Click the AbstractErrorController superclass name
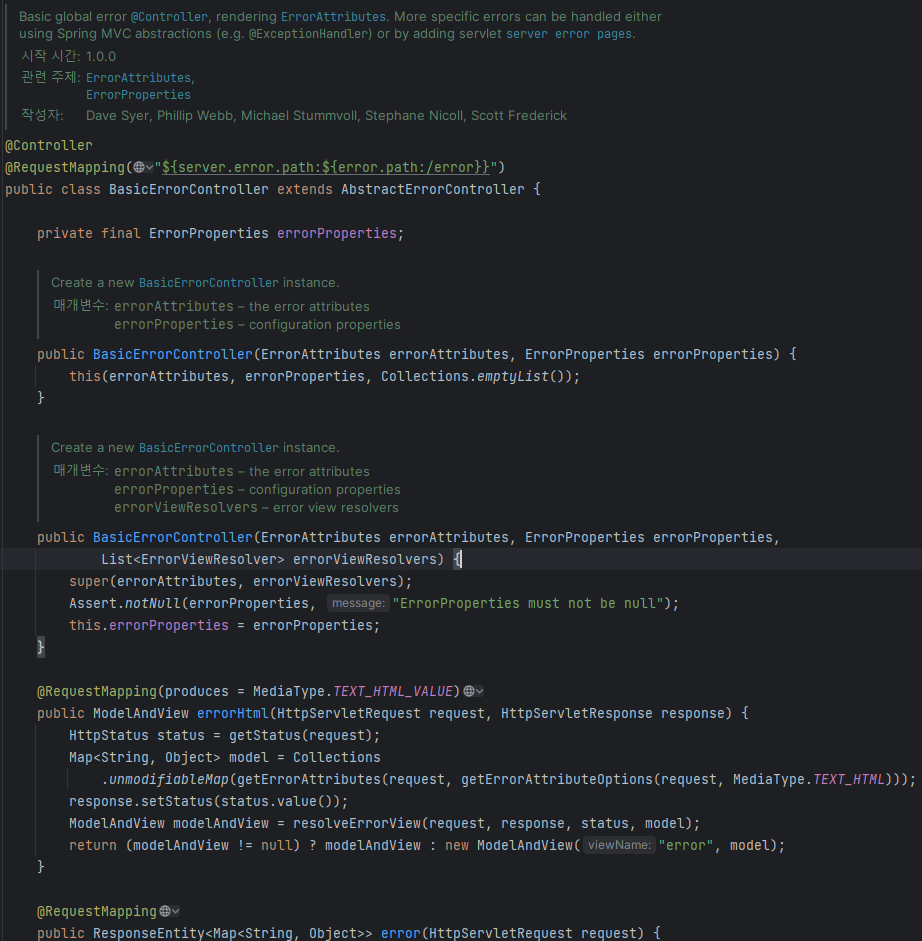Image resolution: width=922 pixels, height=941 pixels. tap(432, 189)
